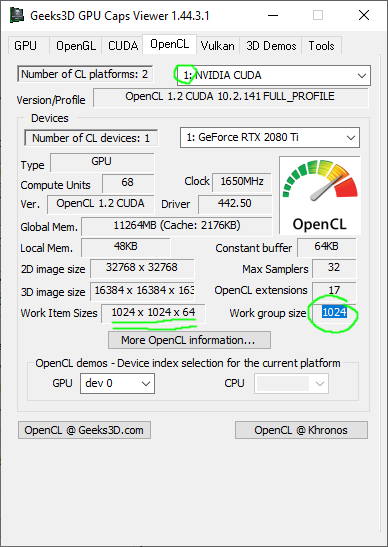Image resolution: width=388 pixels, height=547 pixels.
Task: Open the CL platform dropdown (NVIDIA CUDA)
Action: tap(273, 75)
